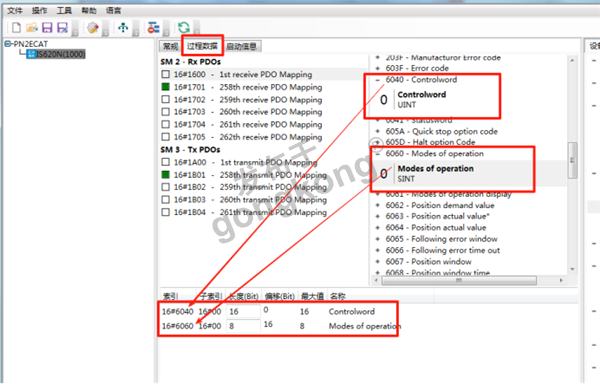The height and width of the screenshot is (384, 600).
Task: Check the 16#1704 261th receive PDO box
Action: tap(165, 124)
